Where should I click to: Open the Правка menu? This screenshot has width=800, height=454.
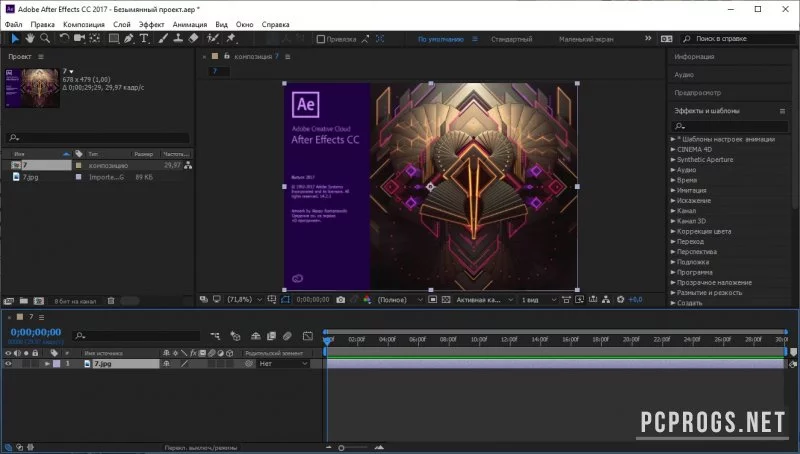(x=42, y=24)
